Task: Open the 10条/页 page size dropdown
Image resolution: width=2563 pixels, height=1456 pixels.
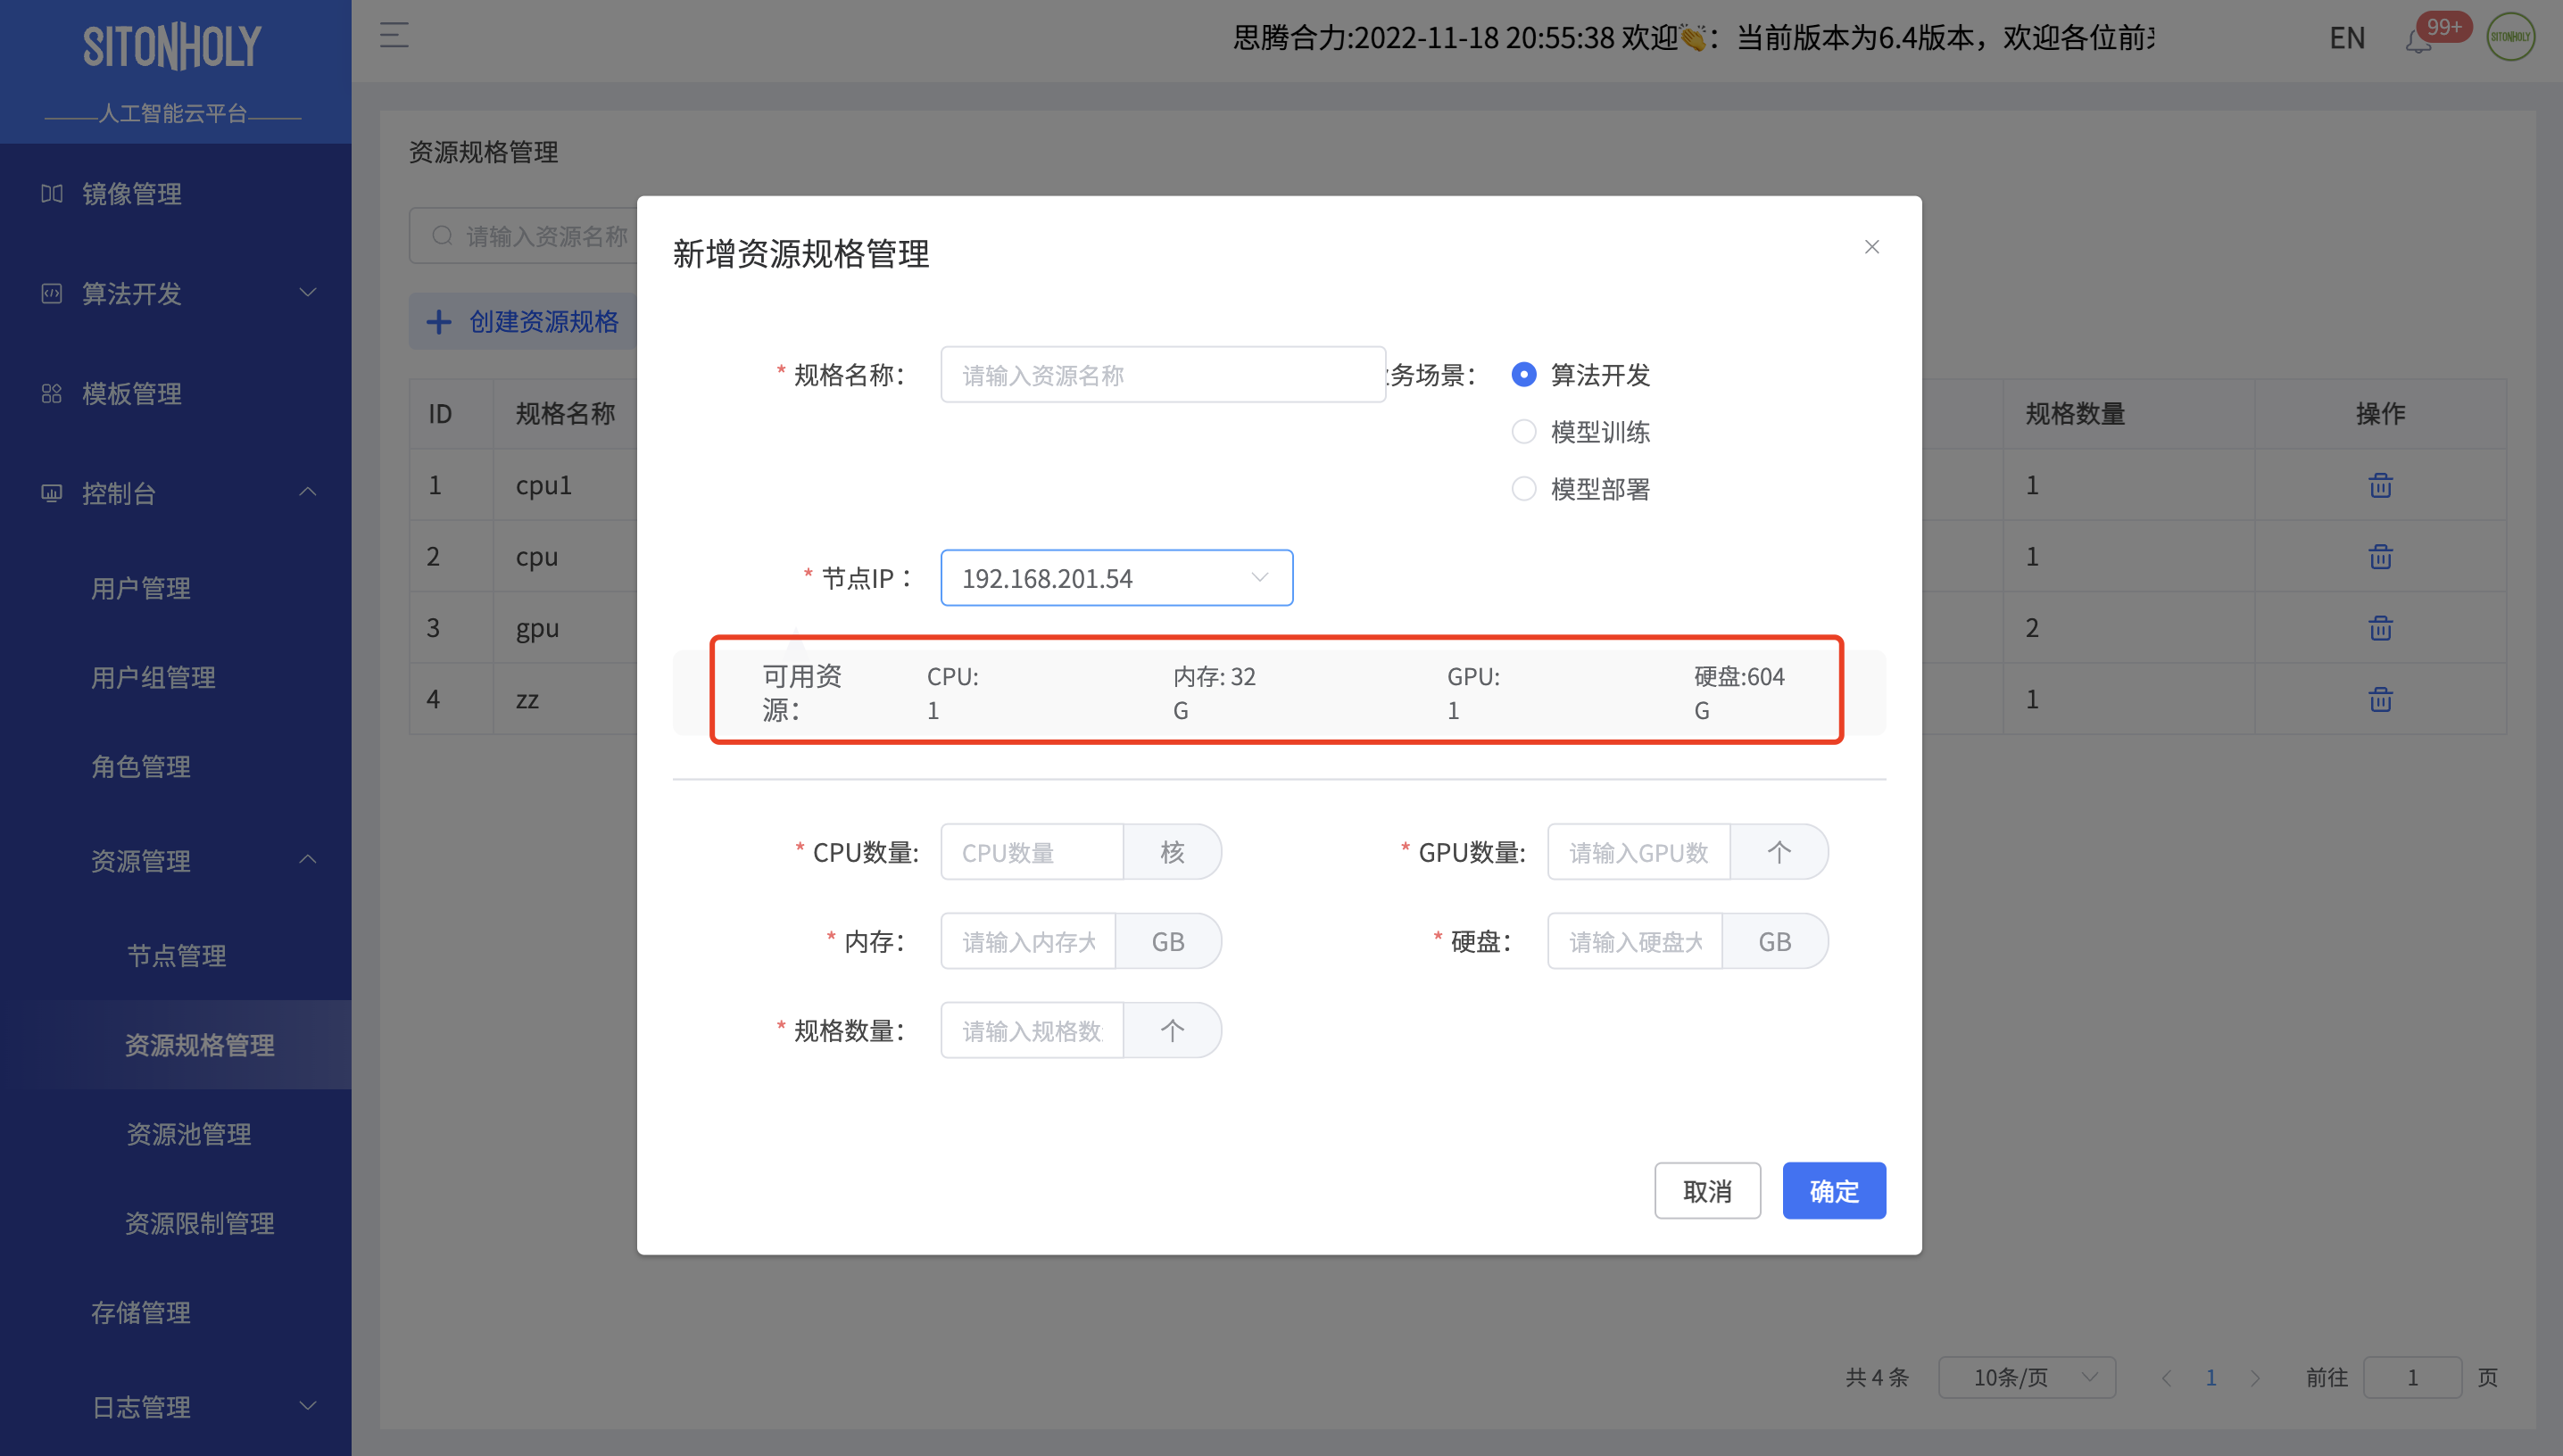Action: tap(2027, 1377)
